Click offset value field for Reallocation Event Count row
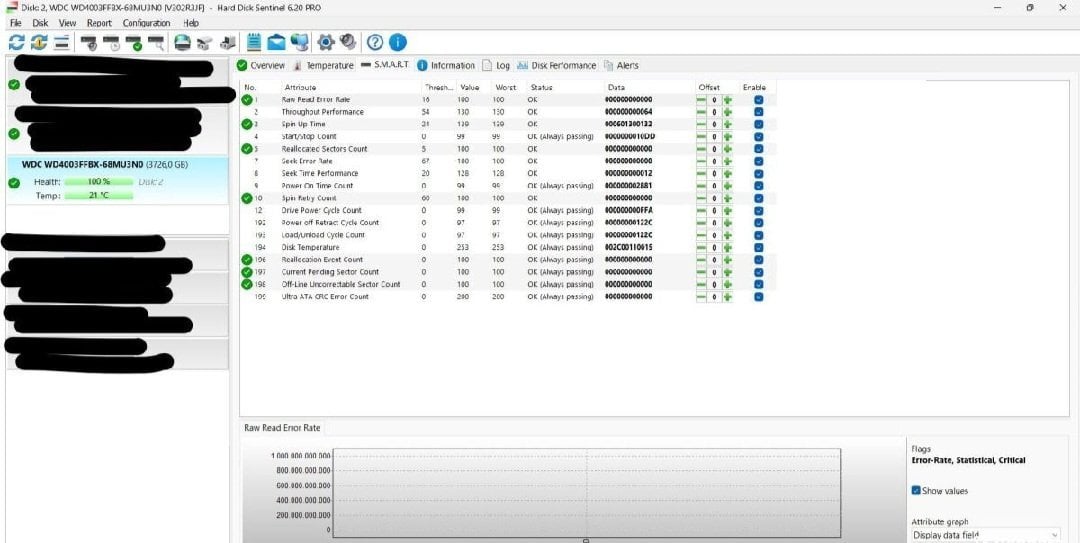 pyautogui.click(x=714, y=260)
